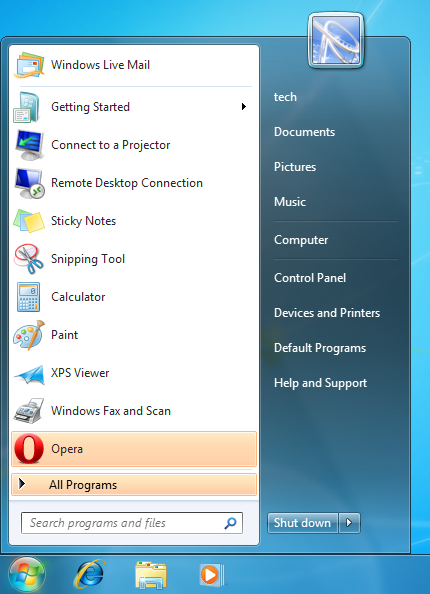
Task: Open Help and Support link
Action: (321, 383)
